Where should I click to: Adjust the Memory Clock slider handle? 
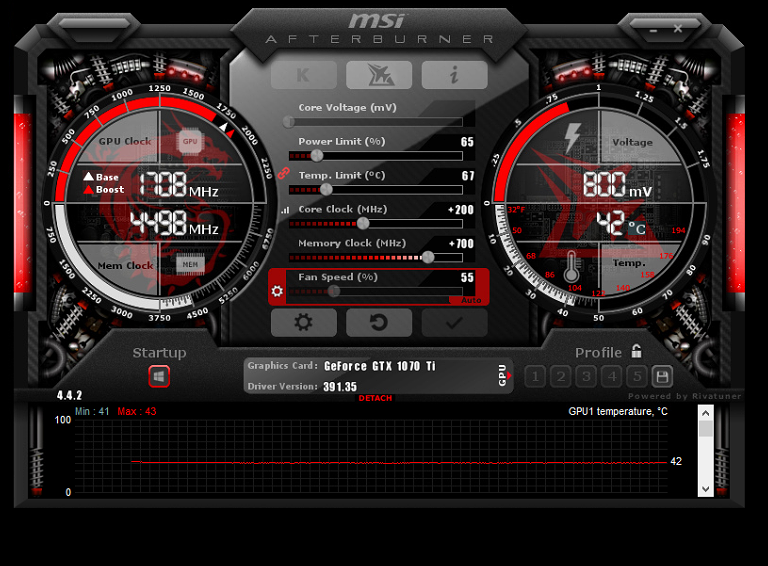(x=428, y=257)
